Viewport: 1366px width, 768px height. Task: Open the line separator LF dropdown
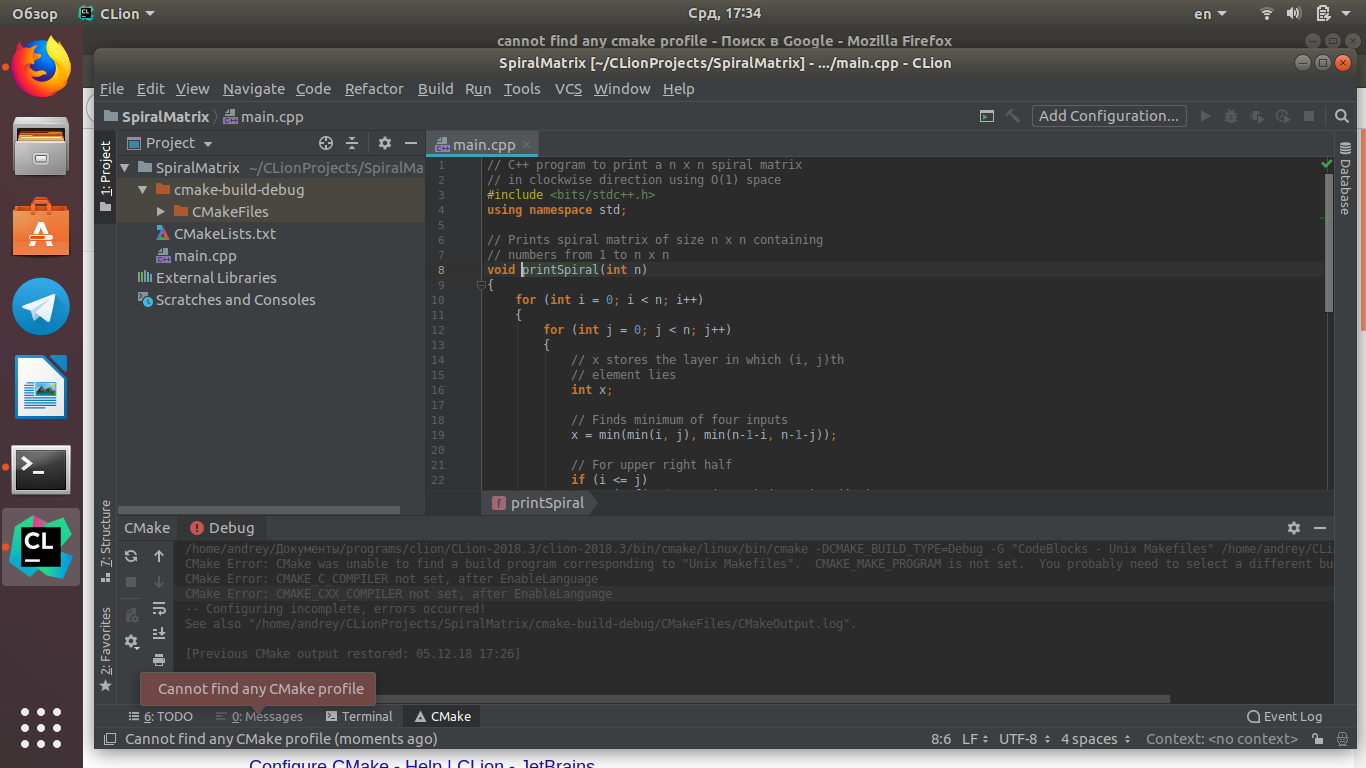click(x=973, y=739)
